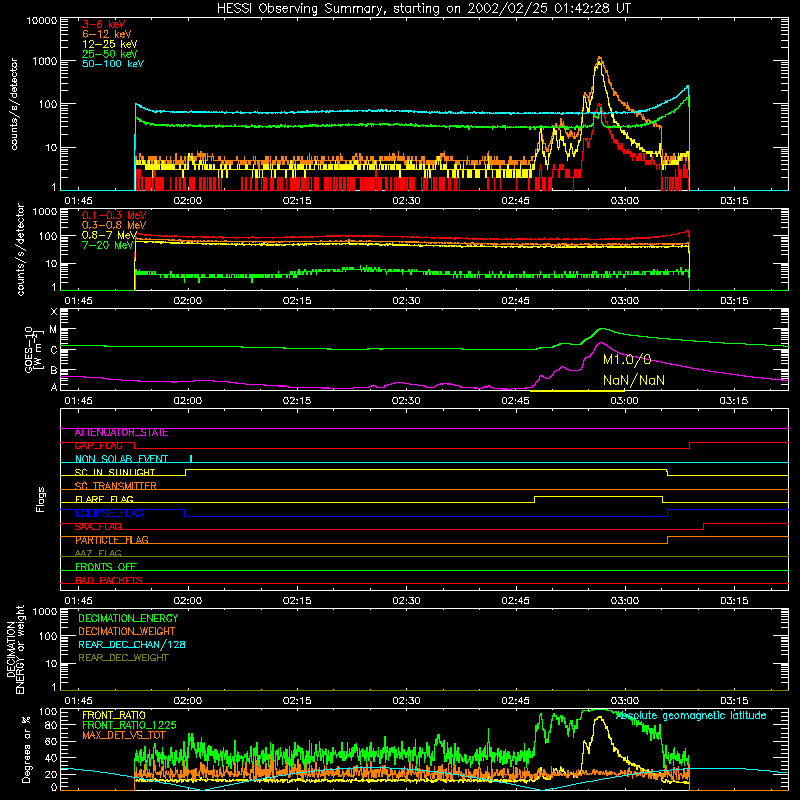Screen dimensions: 800x800
Task: Click the 'Flags' y-axis title
Action: point(41,499)
